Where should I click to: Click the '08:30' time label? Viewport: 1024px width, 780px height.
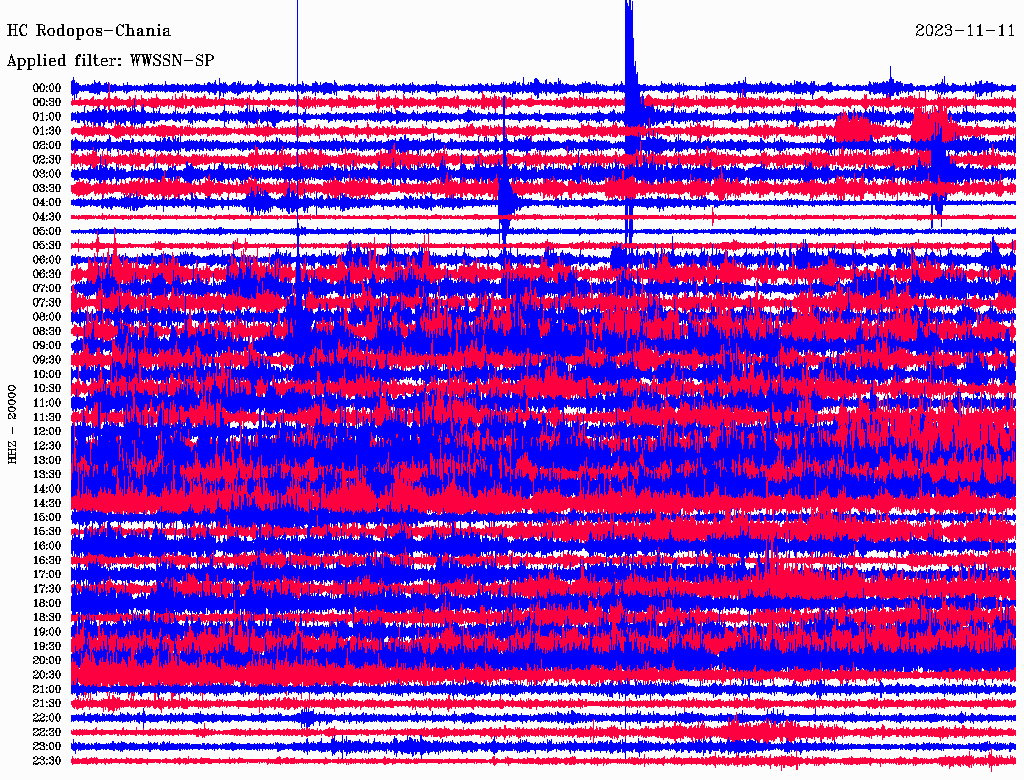point(47,332)
